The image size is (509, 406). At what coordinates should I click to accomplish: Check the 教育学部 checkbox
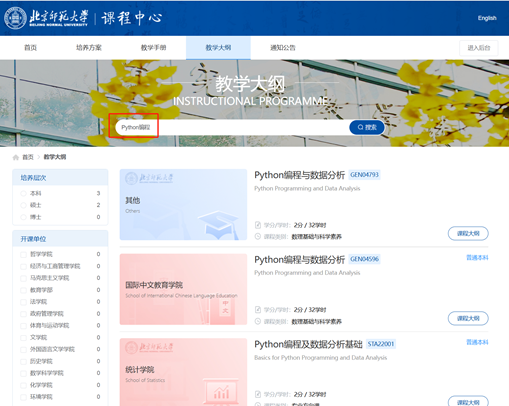click(x=23, y=290)
